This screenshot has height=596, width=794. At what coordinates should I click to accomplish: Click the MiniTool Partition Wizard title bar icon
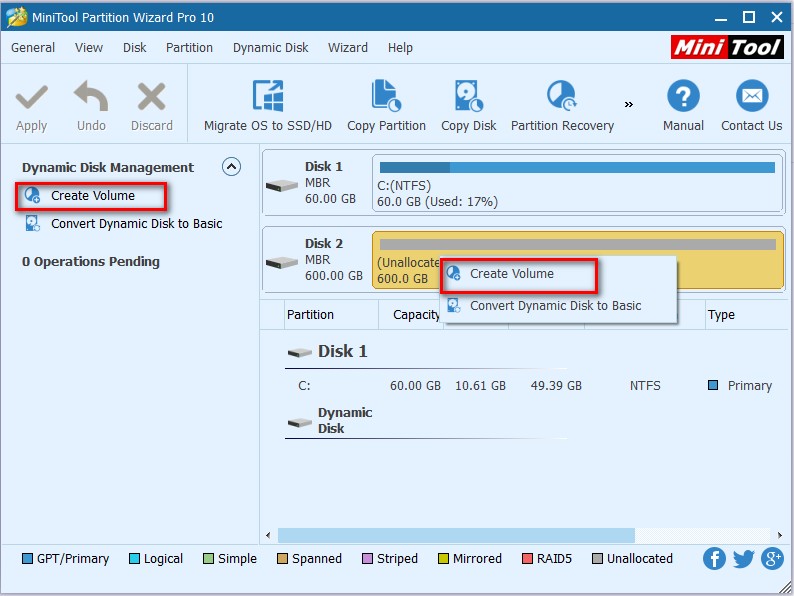coord(16,17)
